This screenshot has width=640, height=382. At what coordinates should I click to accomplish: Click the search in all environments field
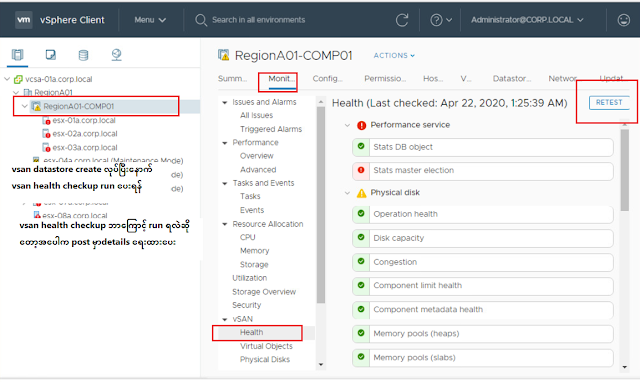pos(258,20)
